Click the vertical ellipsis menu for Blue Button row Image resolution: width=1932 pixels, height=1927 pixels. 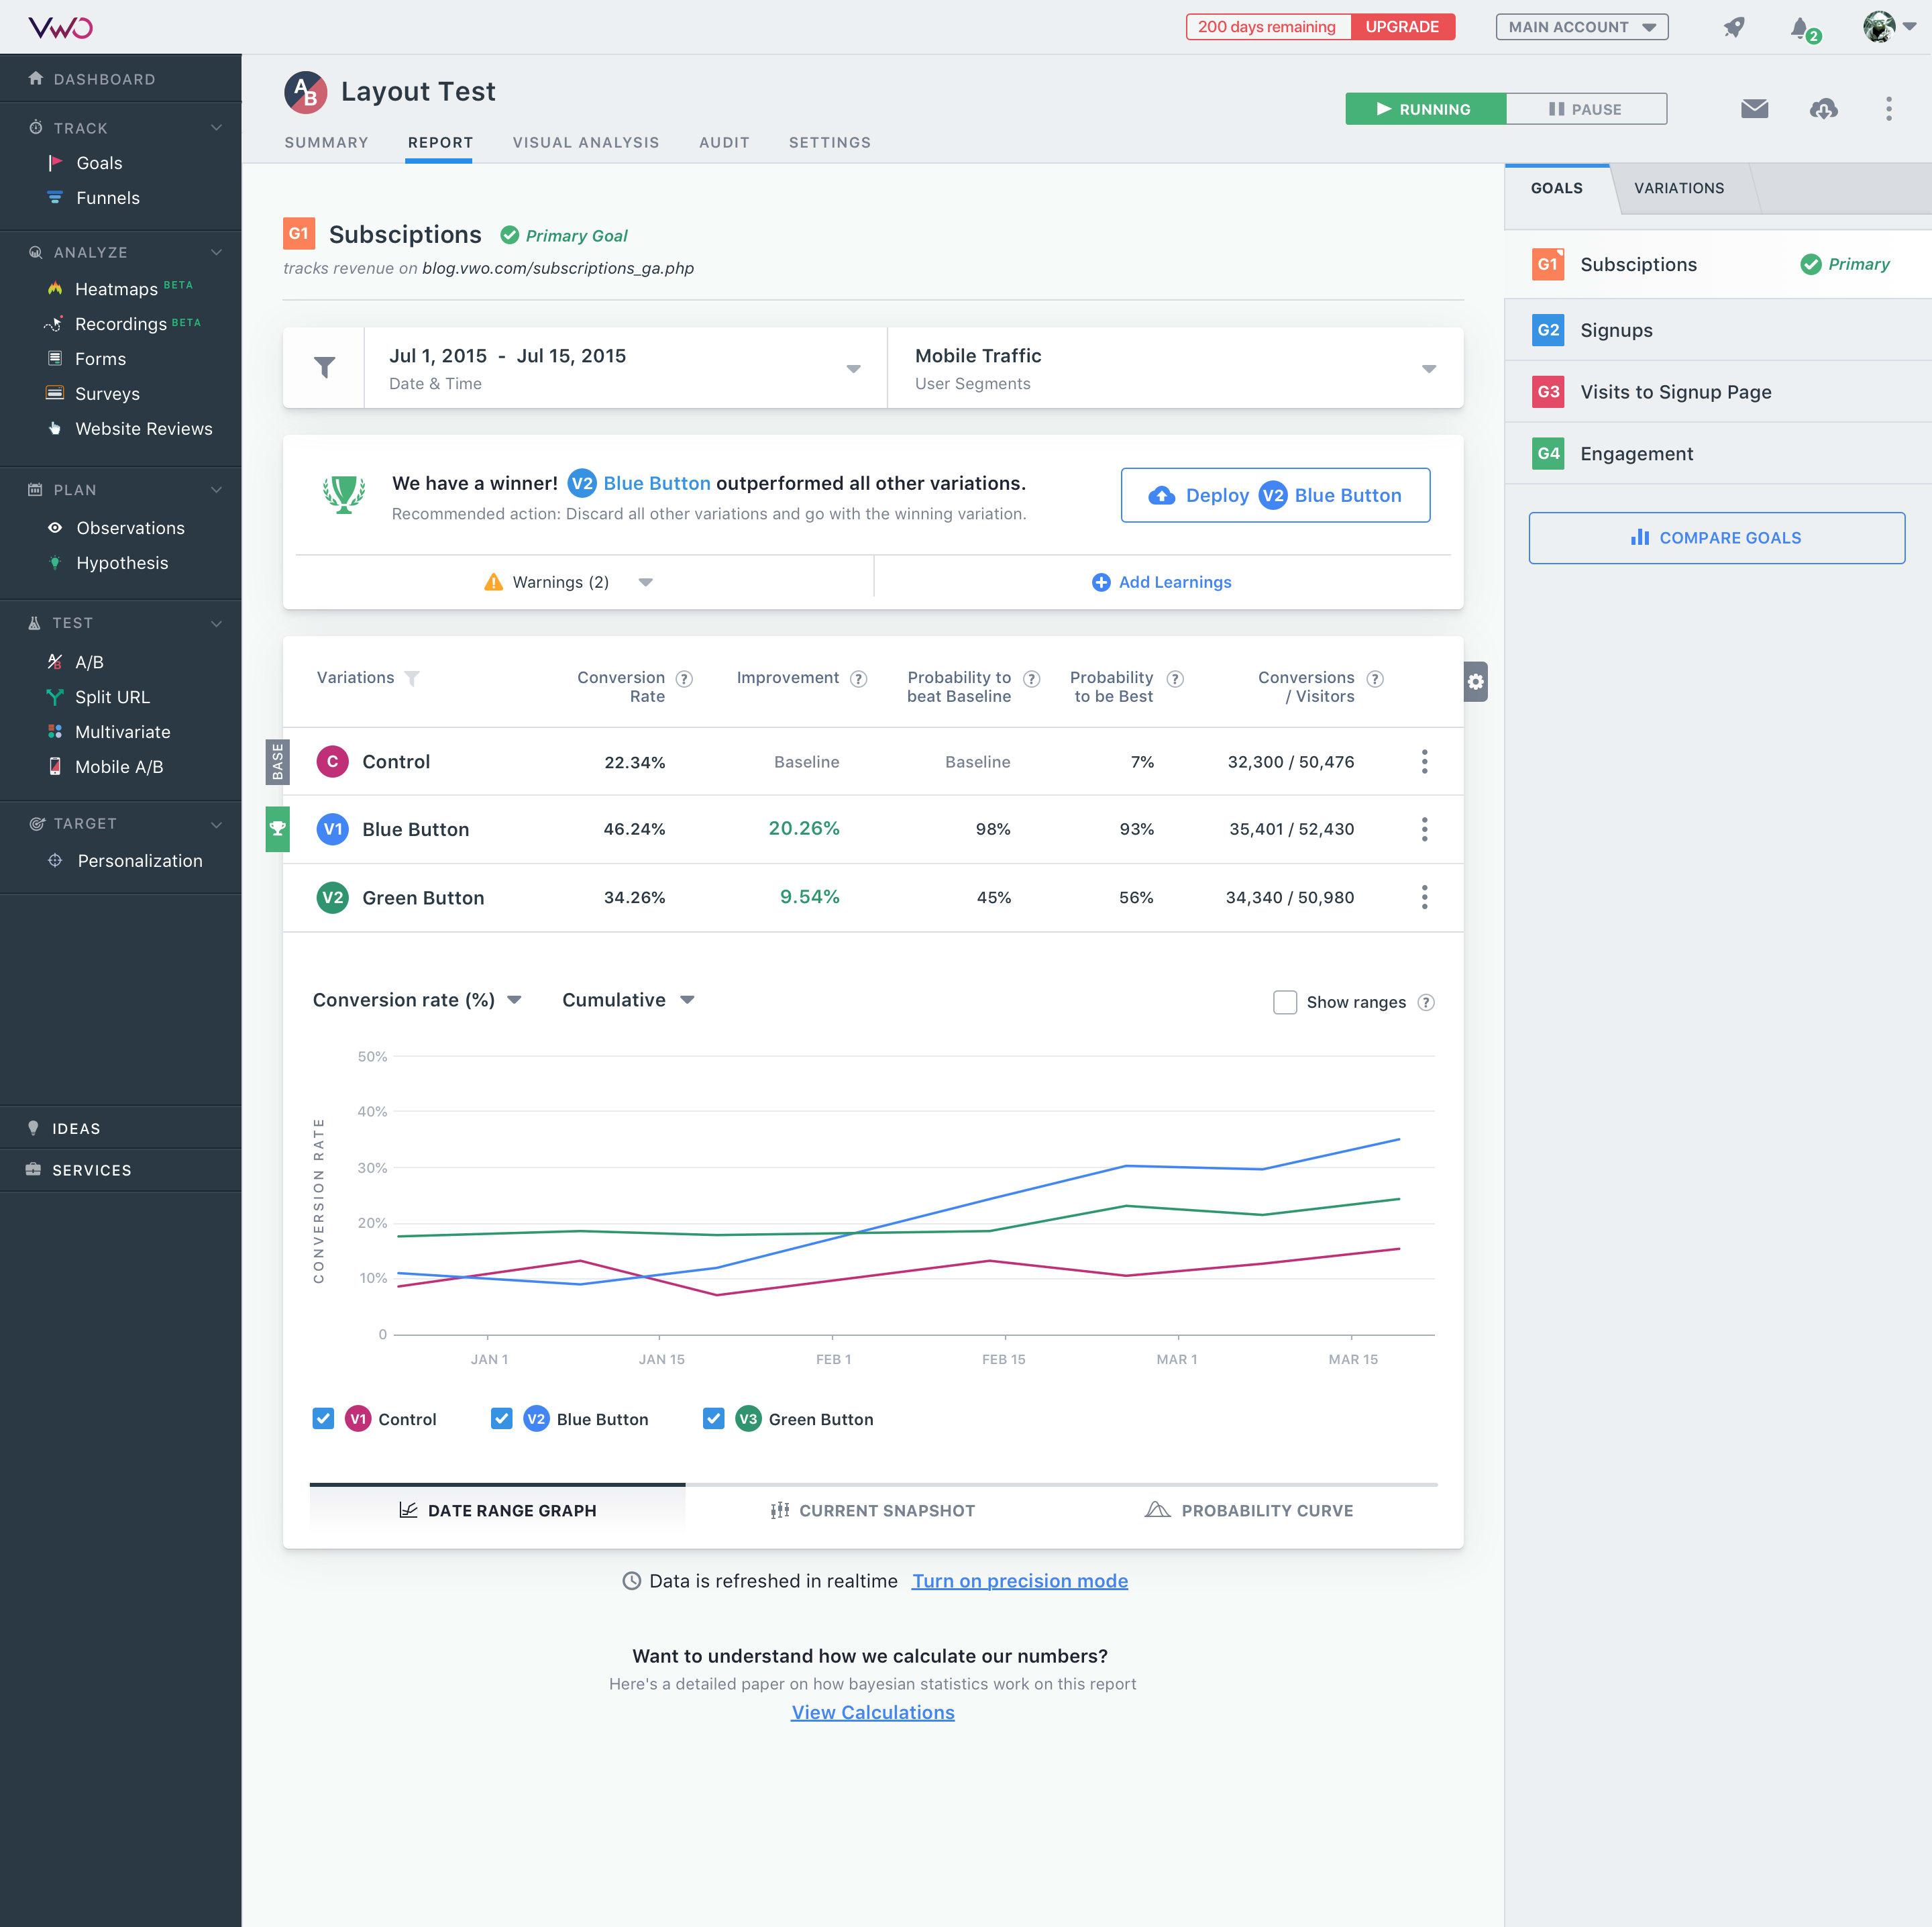point(1426,827)
